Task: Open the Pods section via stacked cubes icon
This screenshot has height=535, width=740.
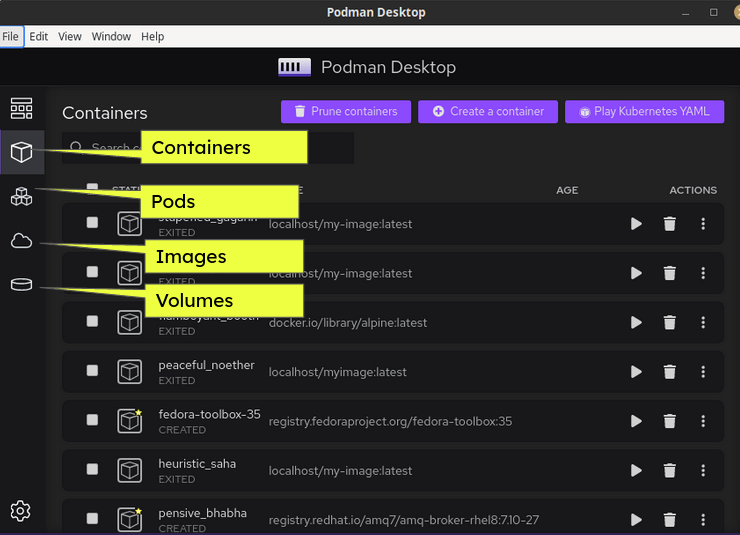Action: pos(22,196)
